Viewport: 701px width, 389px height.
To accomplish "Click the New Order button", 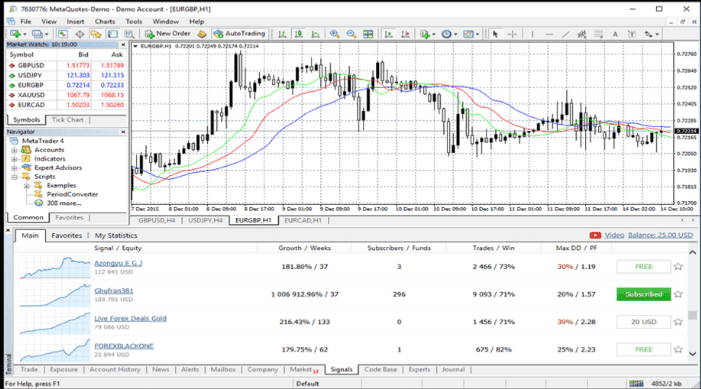I will click(x=168, y=34).
